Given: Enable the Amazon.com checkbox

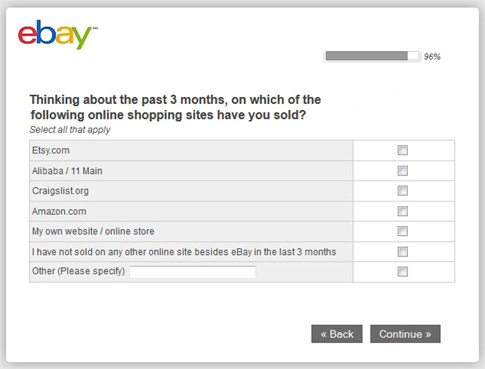Looking at the screenshot, I should pyautogui.click(x=403, y=211).
